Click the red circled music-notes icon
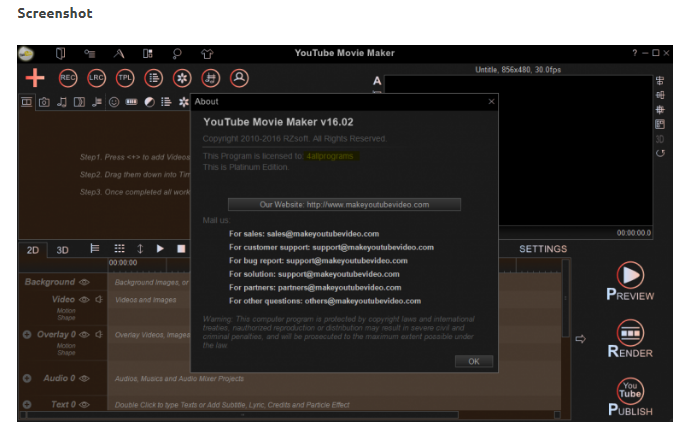Viewport: 683px width, 440px height. click(x=211, y=78)
